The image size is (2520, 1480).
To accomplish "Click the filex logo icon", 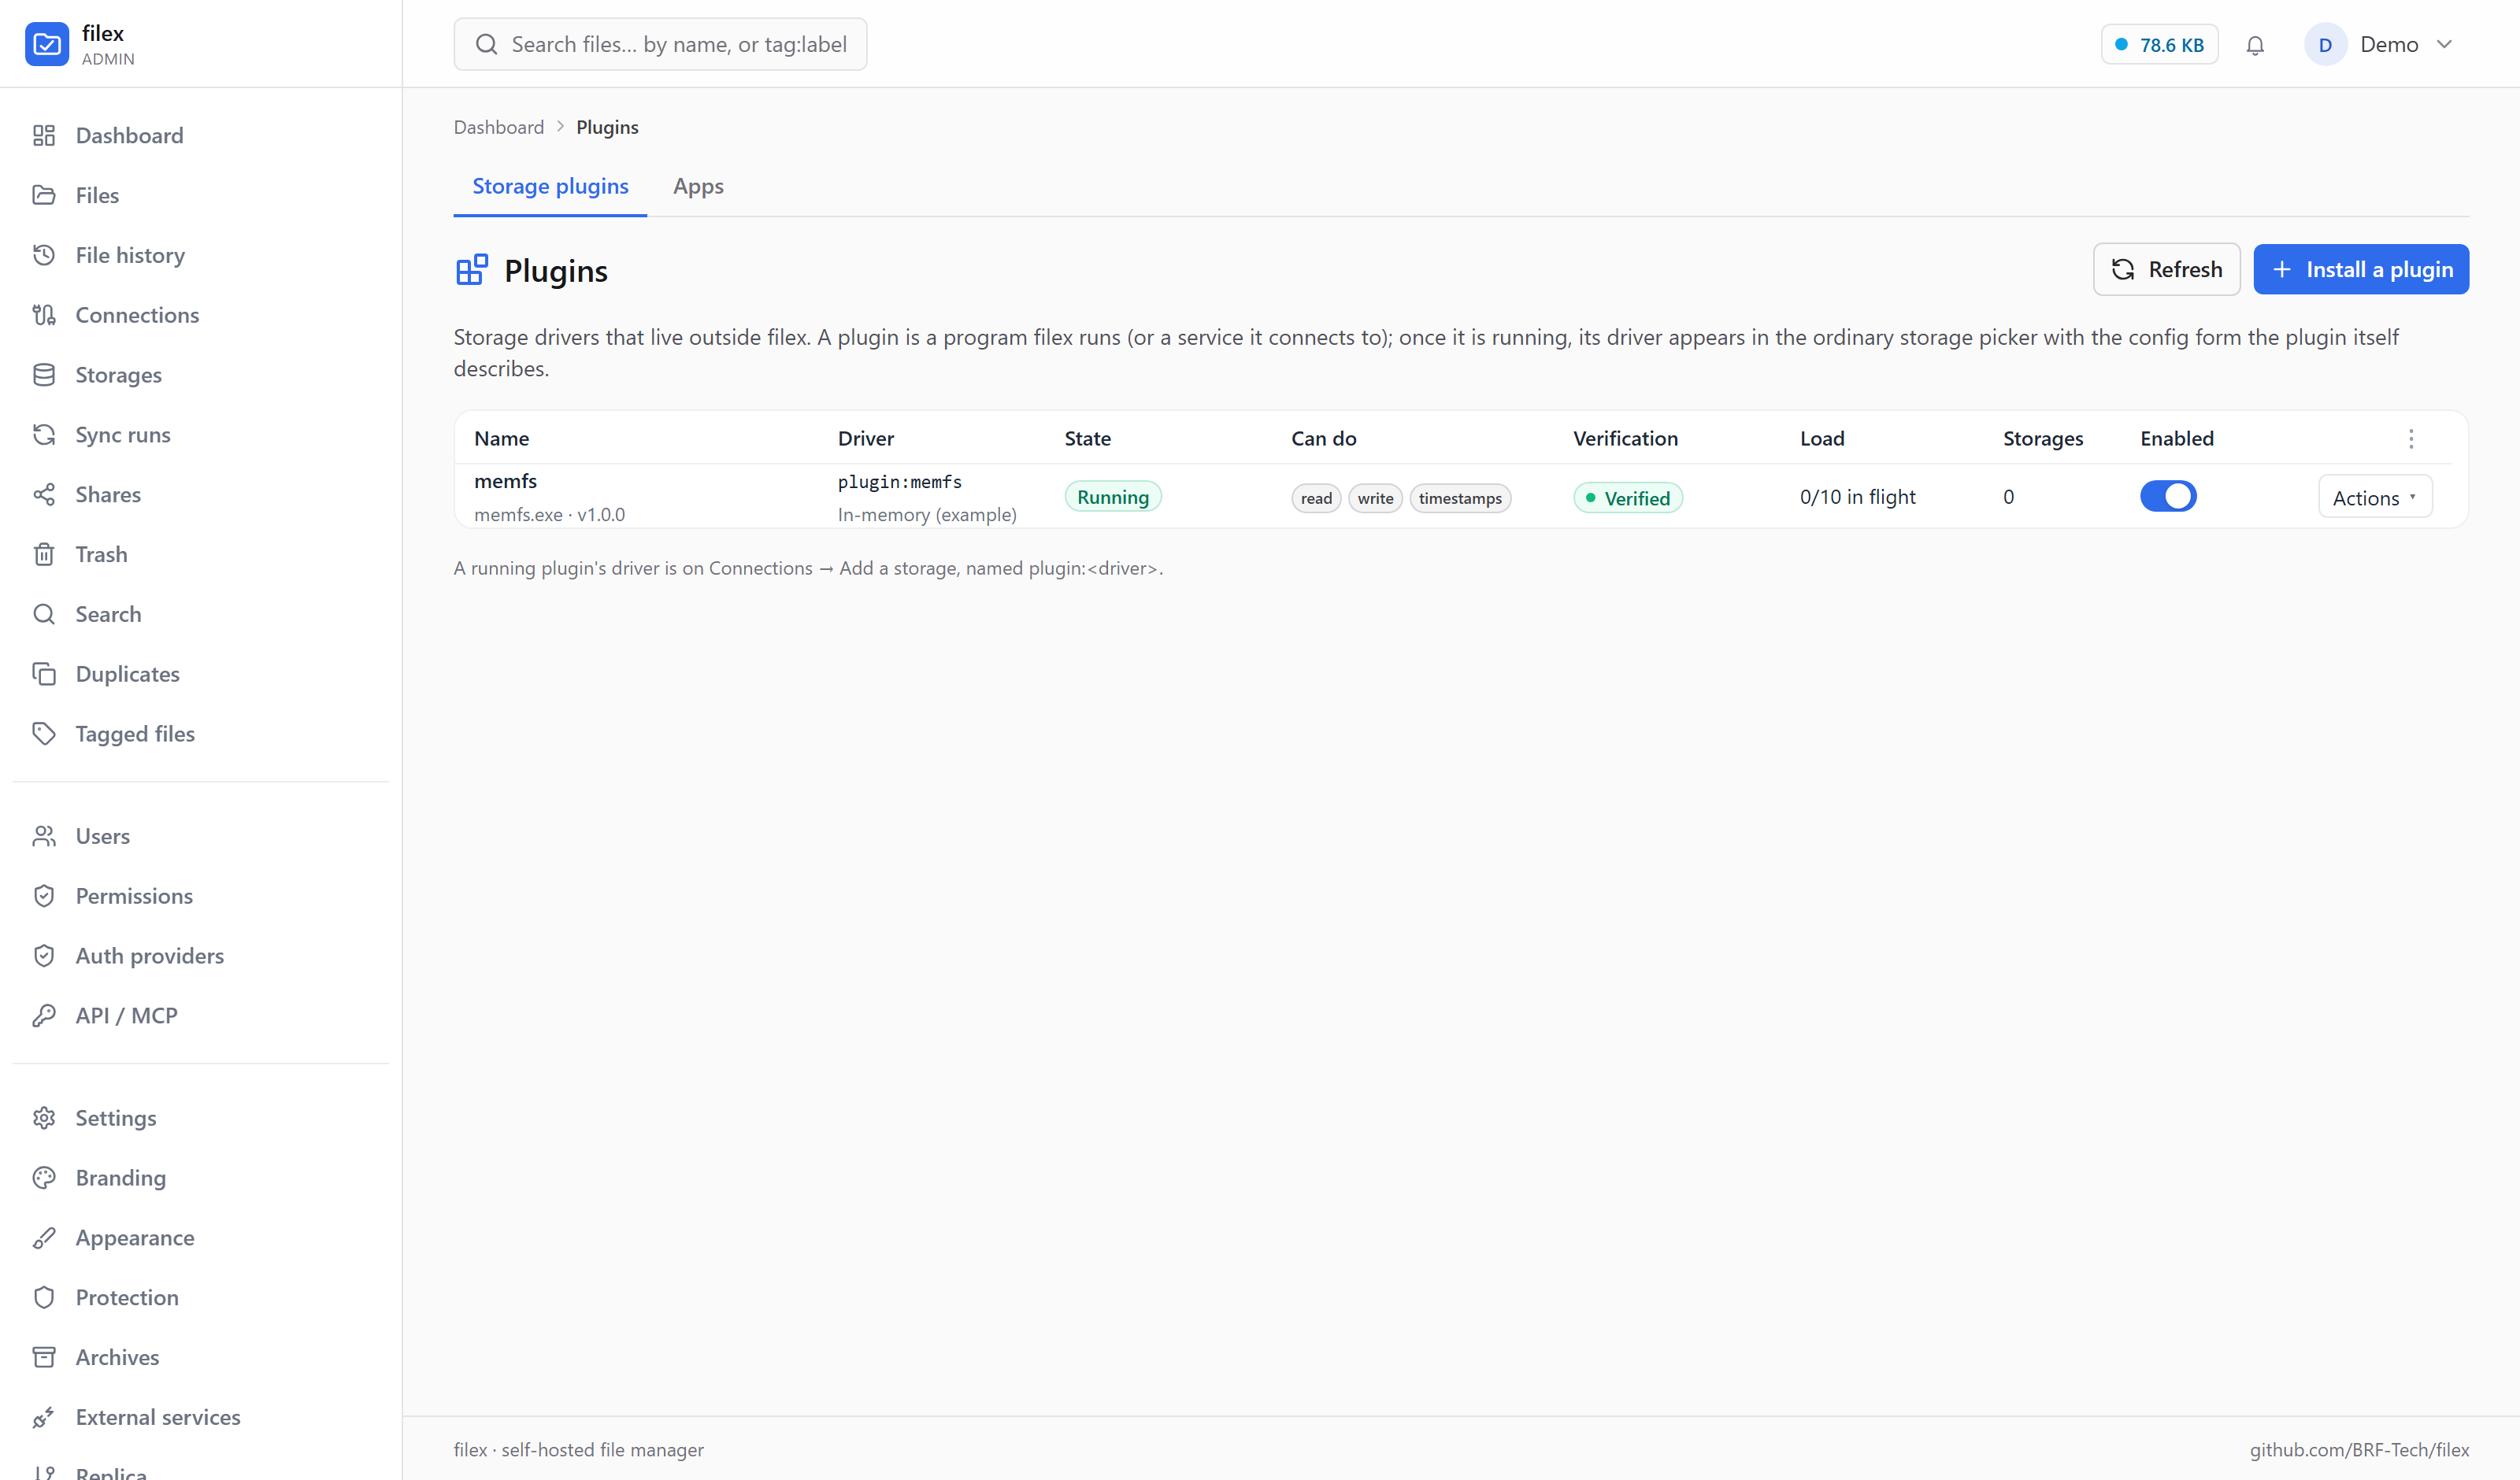I will point(46,44).
